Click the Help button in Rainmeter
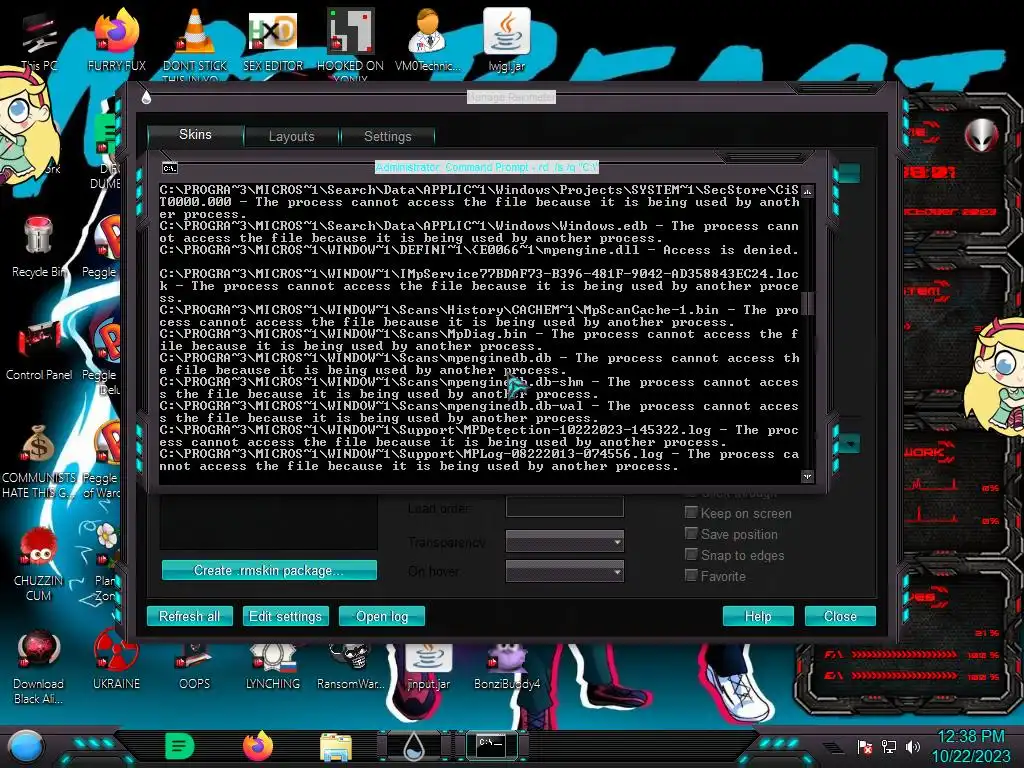The width and height of the screenshot is (1024, 768). point(758,616)
